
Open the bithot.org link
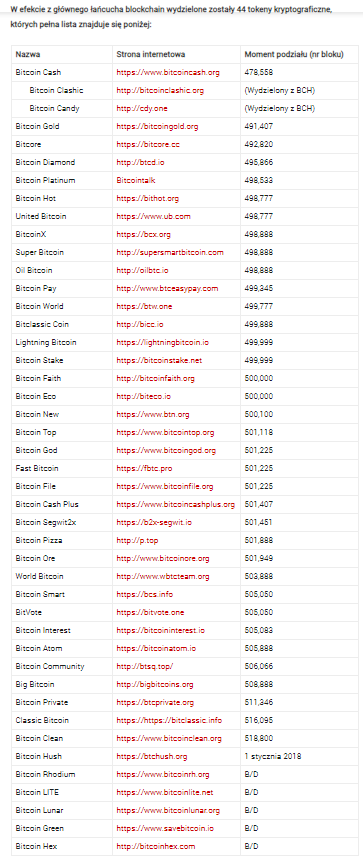[x=148, y=198]
